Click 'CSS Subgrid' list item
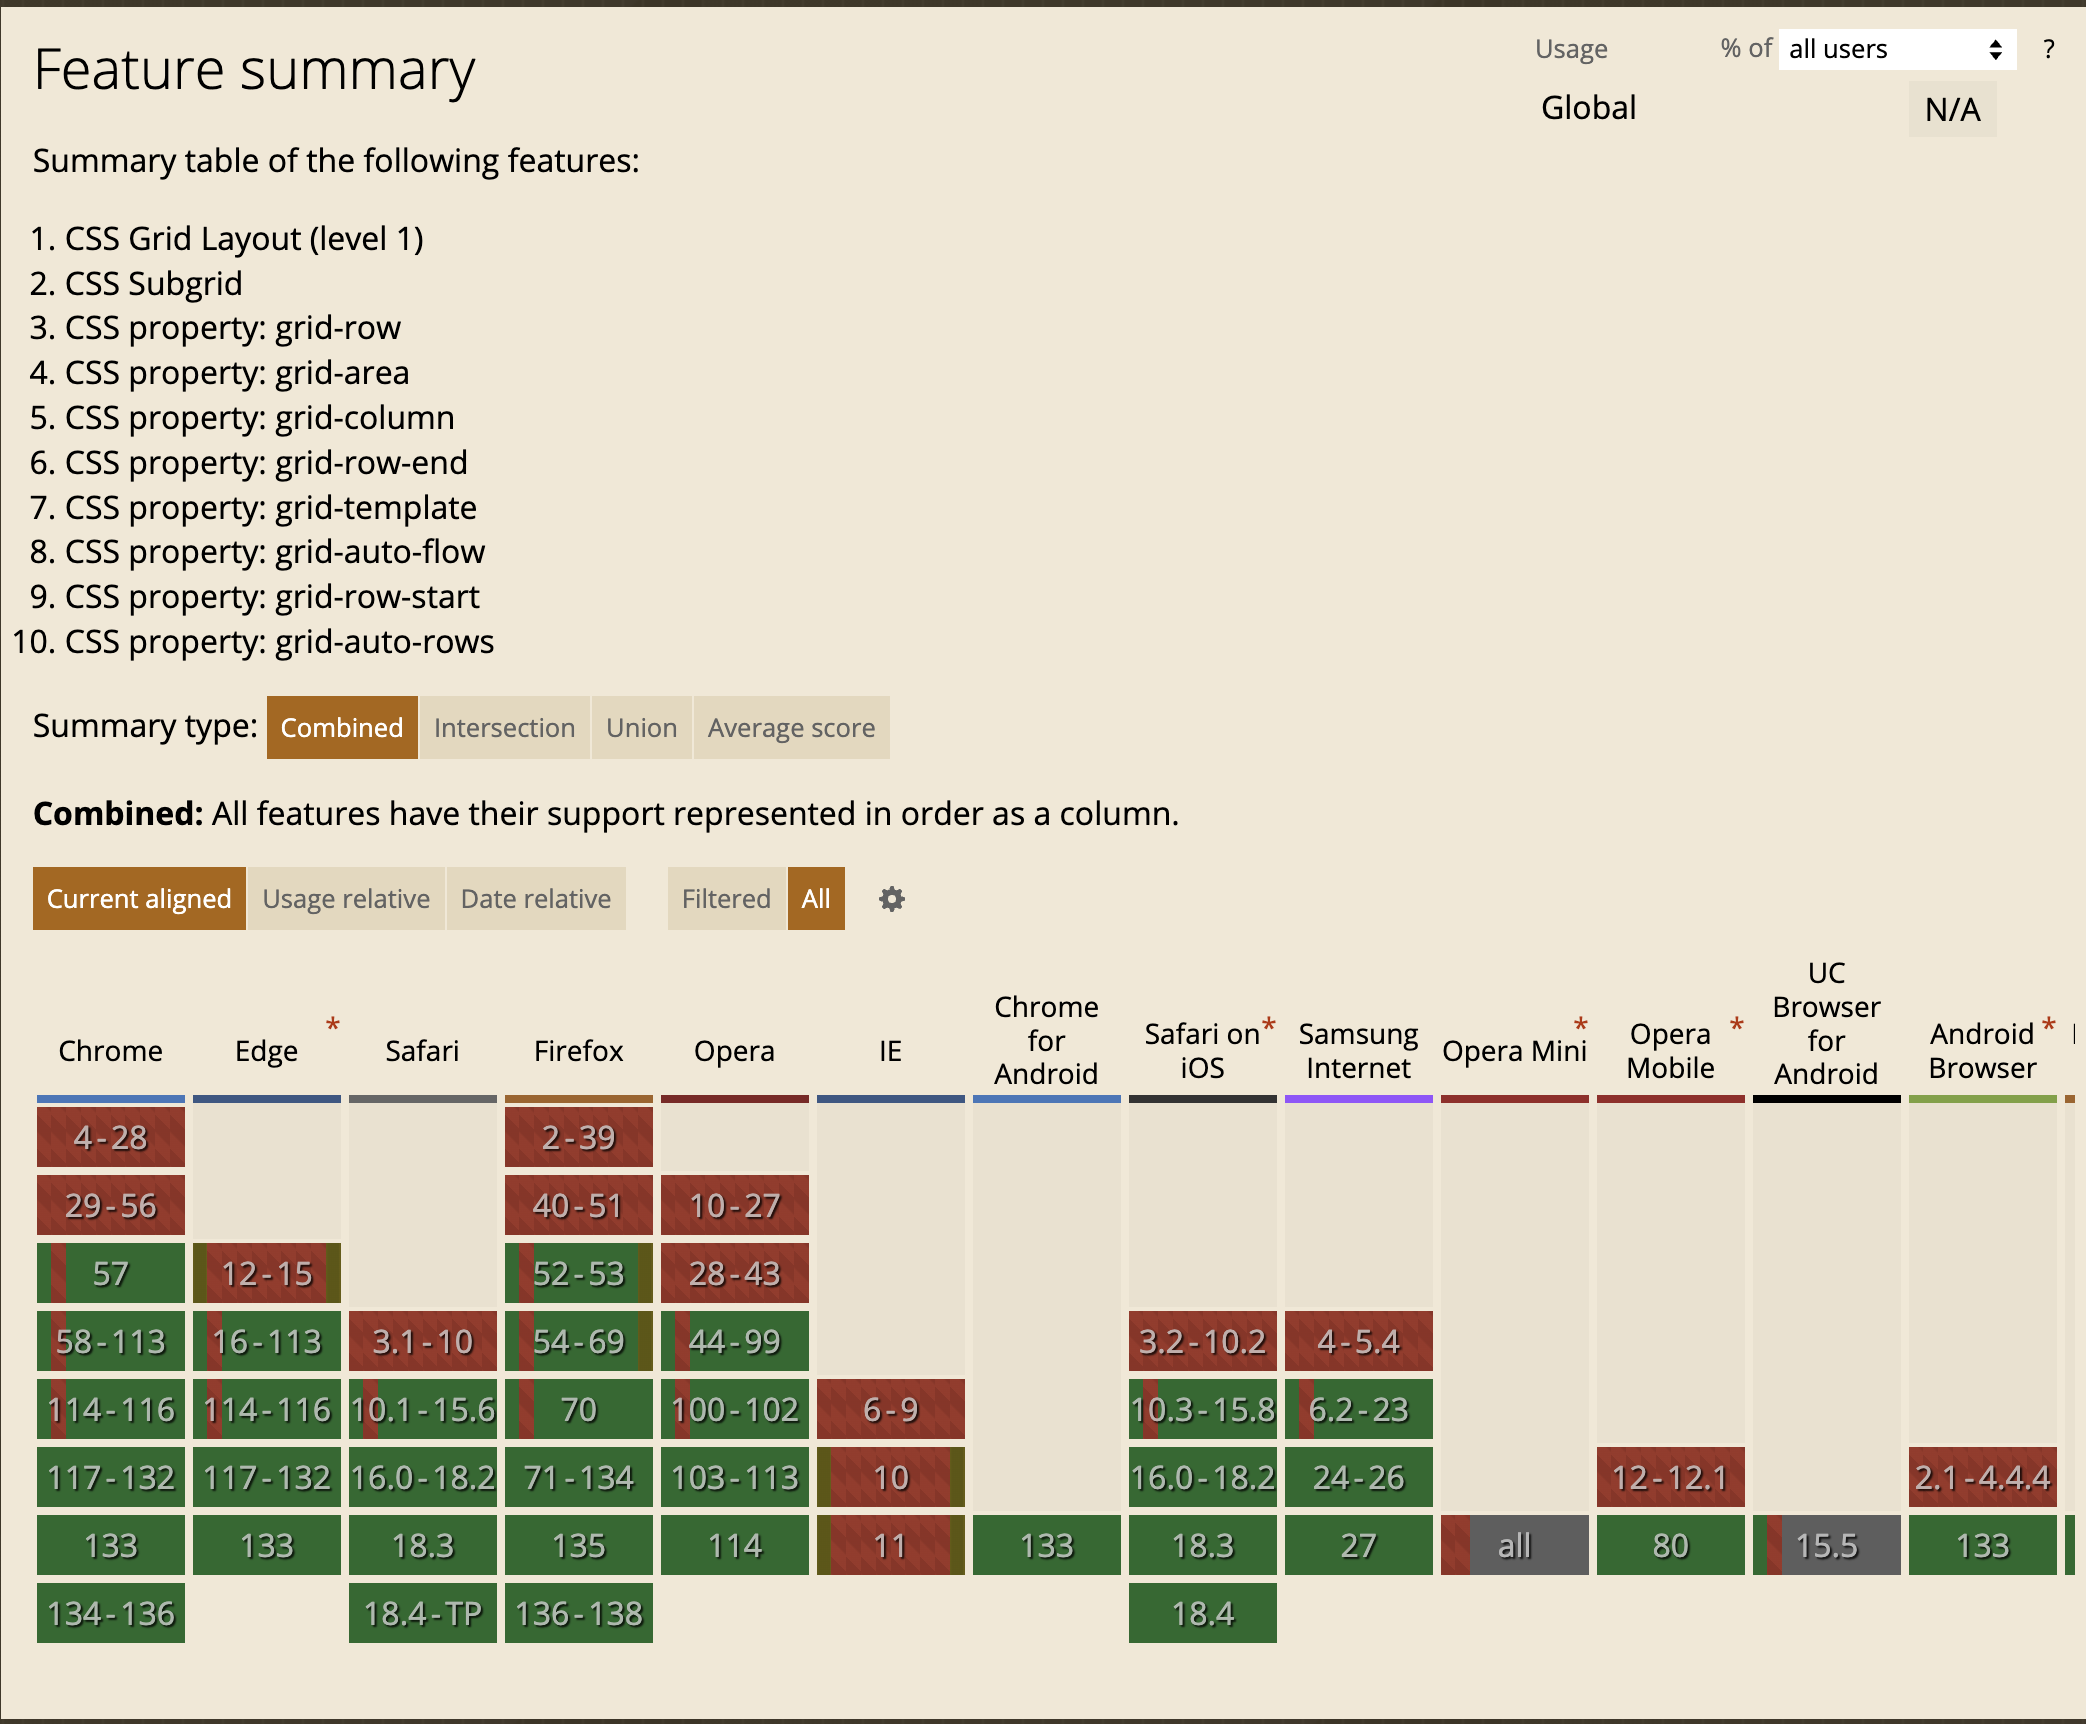The image size is (2086, 1724). point(154,283)
